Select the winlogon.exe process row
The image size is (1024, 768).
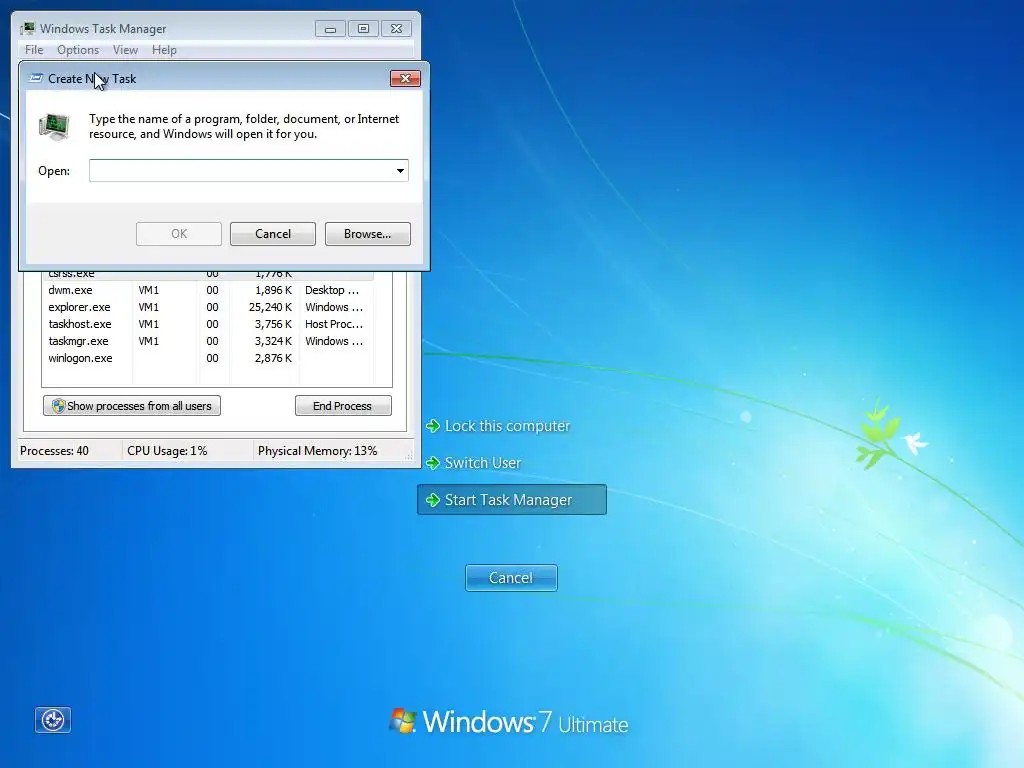coord(208,358)
